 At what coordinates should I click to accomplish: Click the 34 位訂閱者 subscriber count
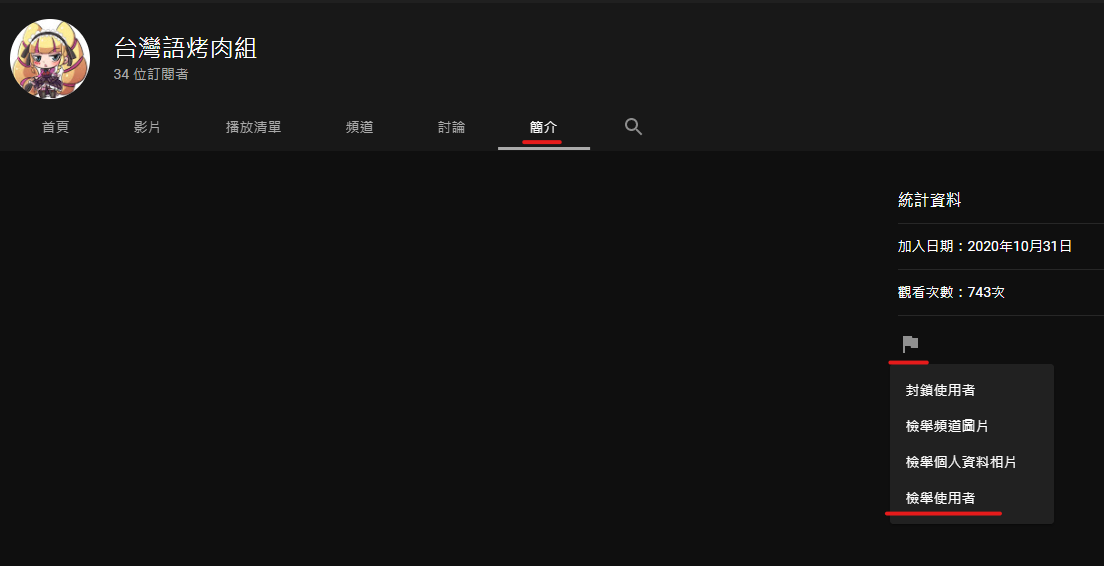pos(151,74)
